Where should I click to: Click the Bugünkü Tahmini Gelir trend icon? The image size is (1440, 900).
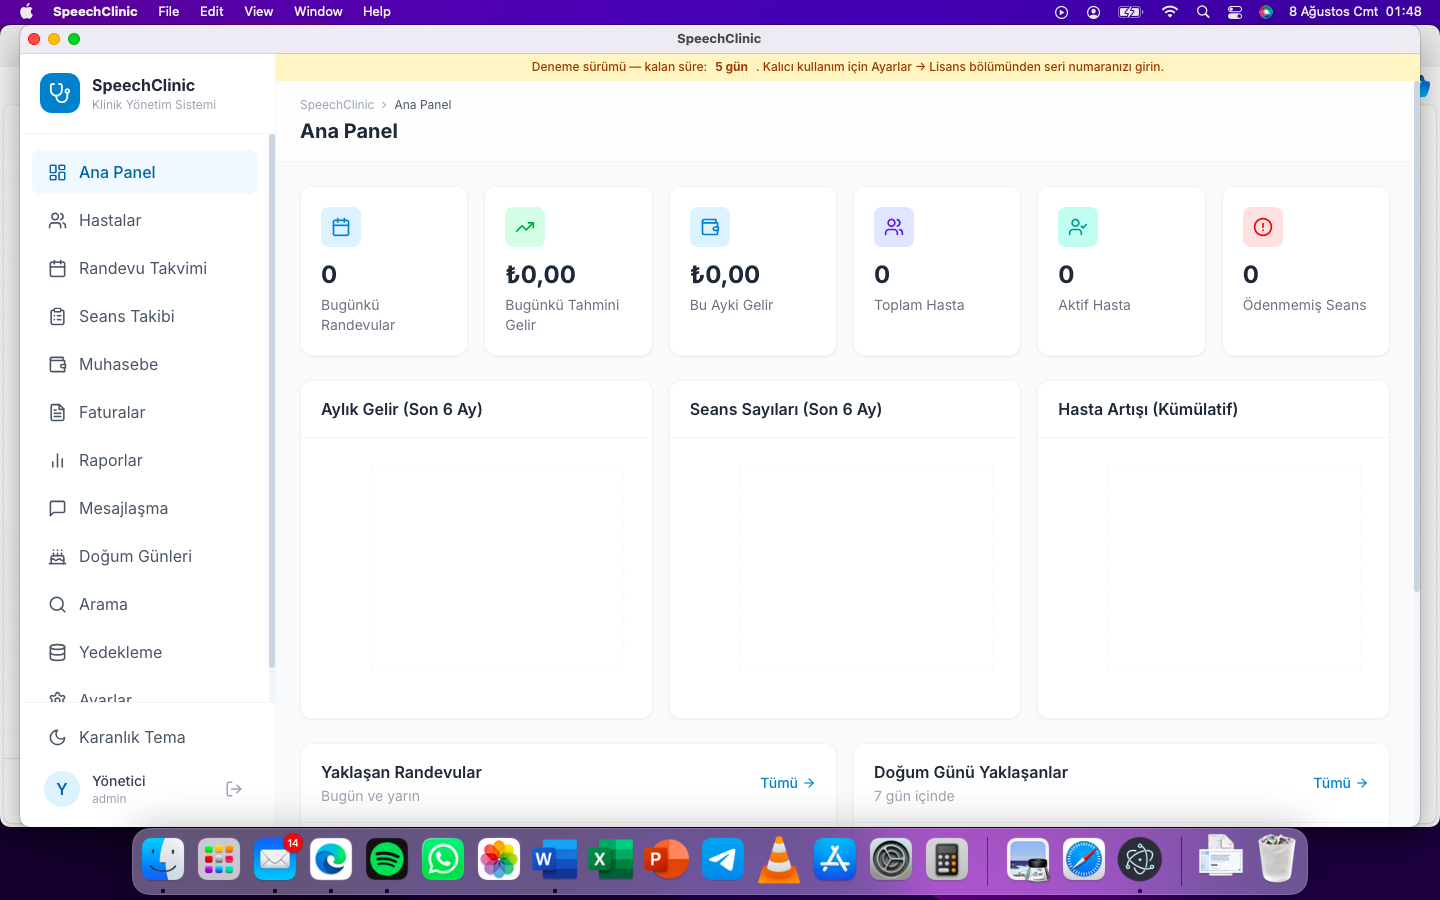click(x=525, y=227)
